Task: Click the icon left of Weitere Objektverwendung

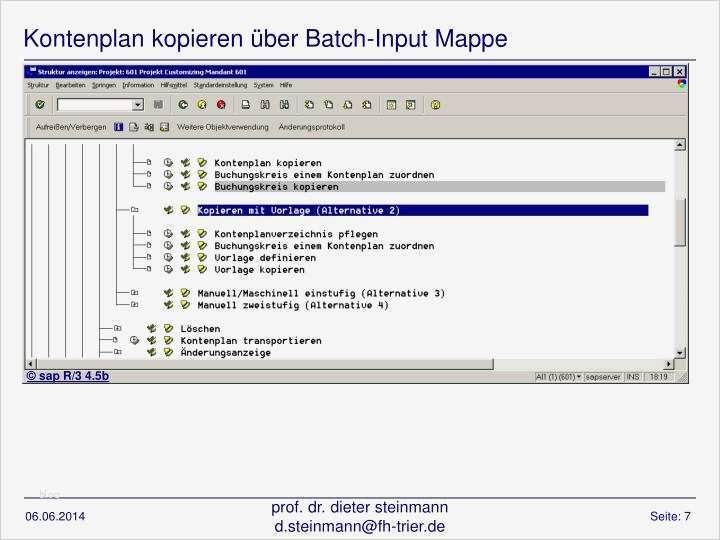Action: [x=164, y=127]
